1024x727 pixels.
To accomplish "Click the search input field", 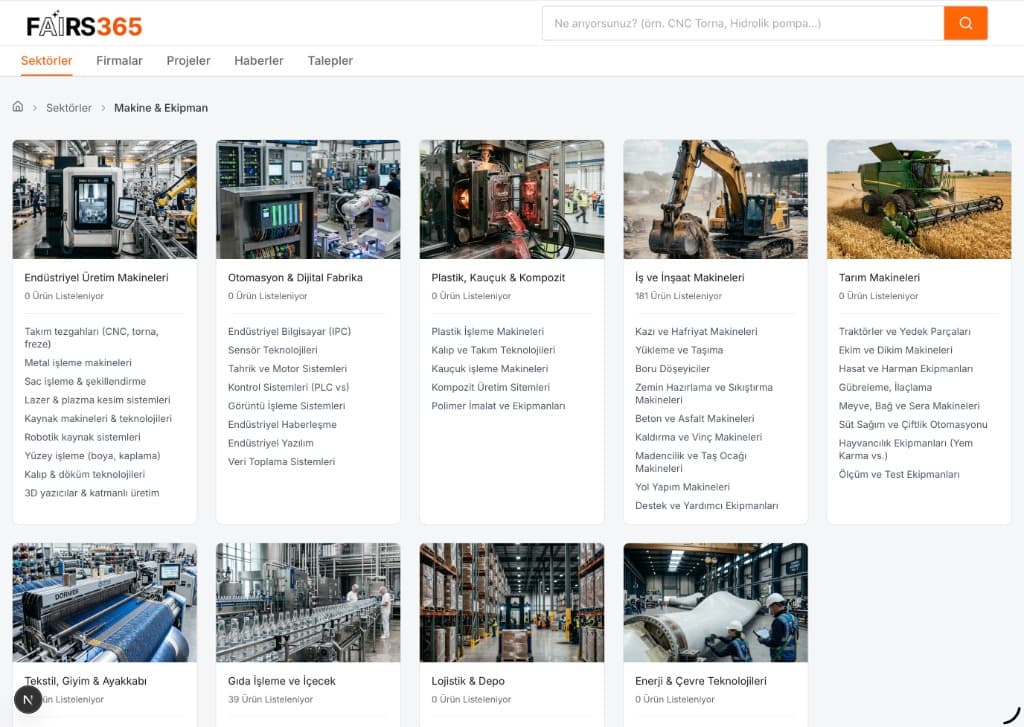I will (742, 23).
